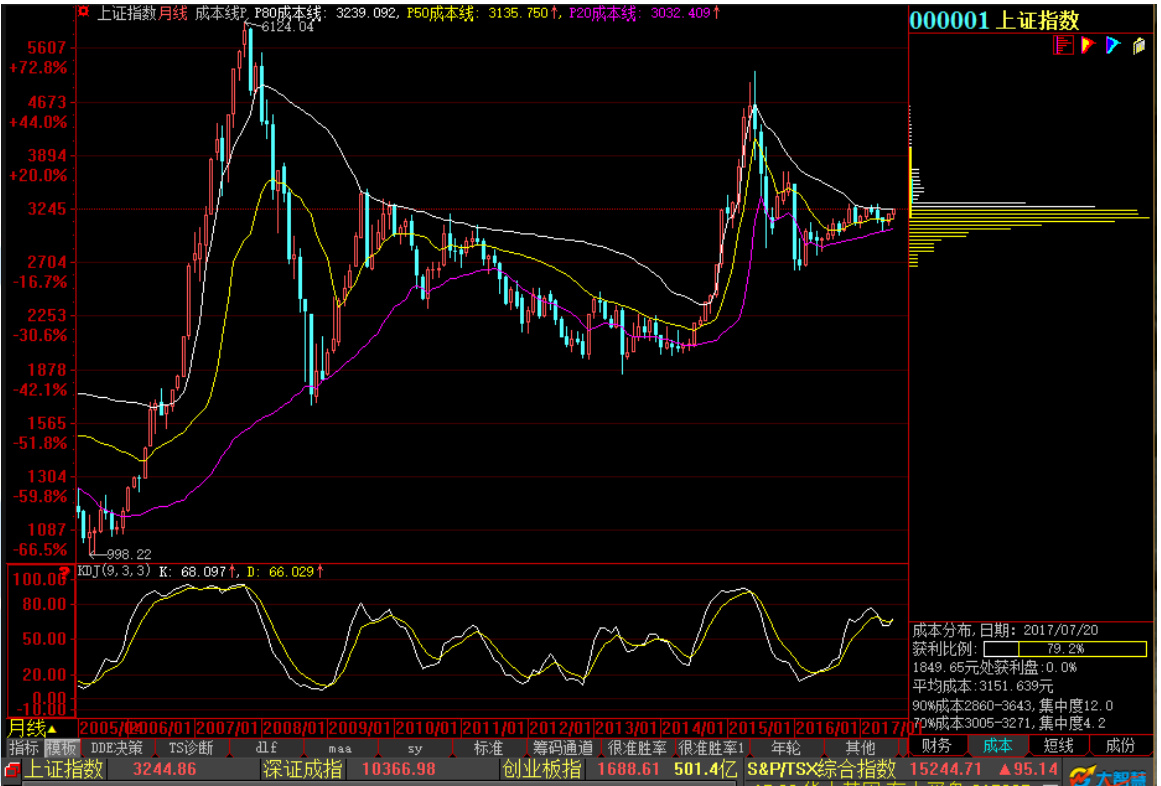Select the 筹码通道 template
The width and height of the screenshot is (1161, 786).
[x=562, y=748]
